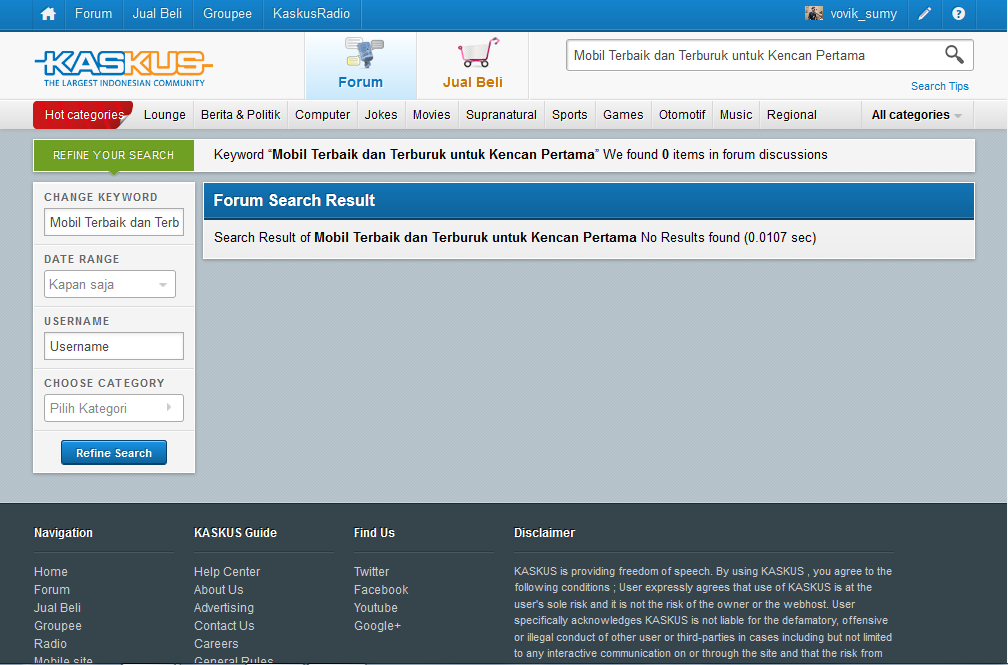Open the Twitter footer link
This screenshot has height=665, width=1008.
[372, 572]
